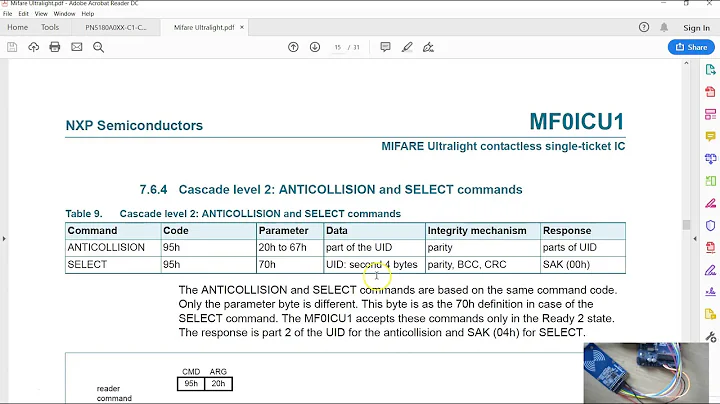Open Organize Pages tool in right pane
This screenshot has height=404, width=720.
pyautogui.click(x=710, y=181)
